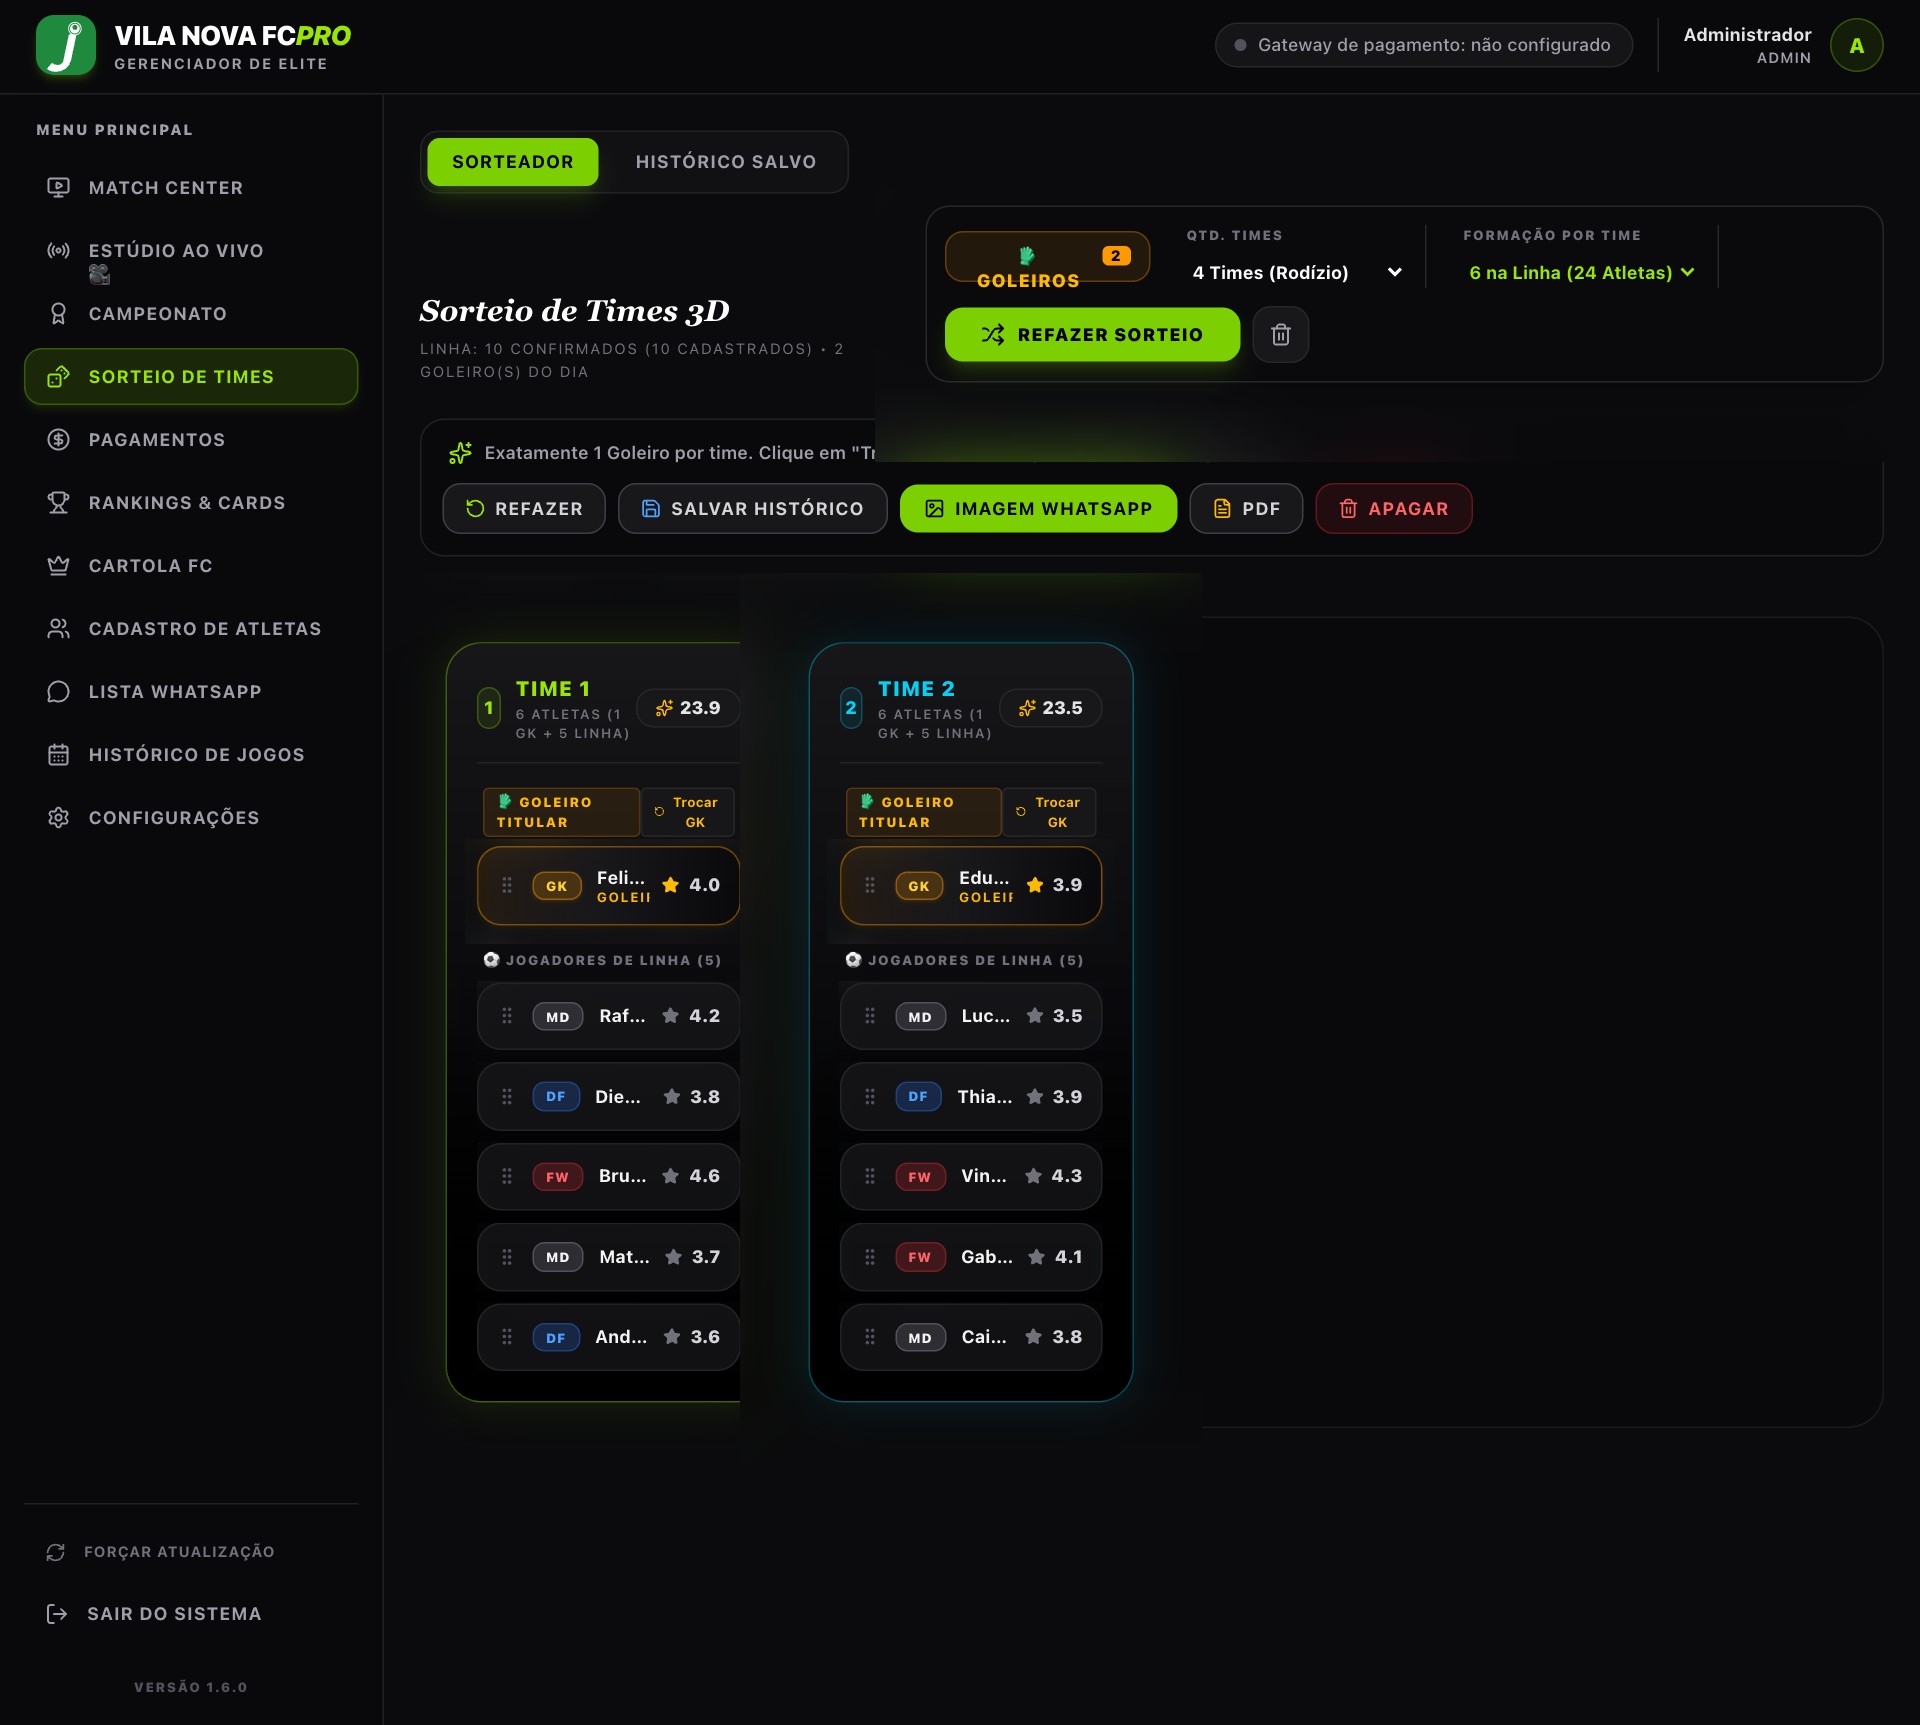This screenshot has height=1725, width=1920.
Task: Click the drag handle on Raf... row
Action: pos(507,1016)
